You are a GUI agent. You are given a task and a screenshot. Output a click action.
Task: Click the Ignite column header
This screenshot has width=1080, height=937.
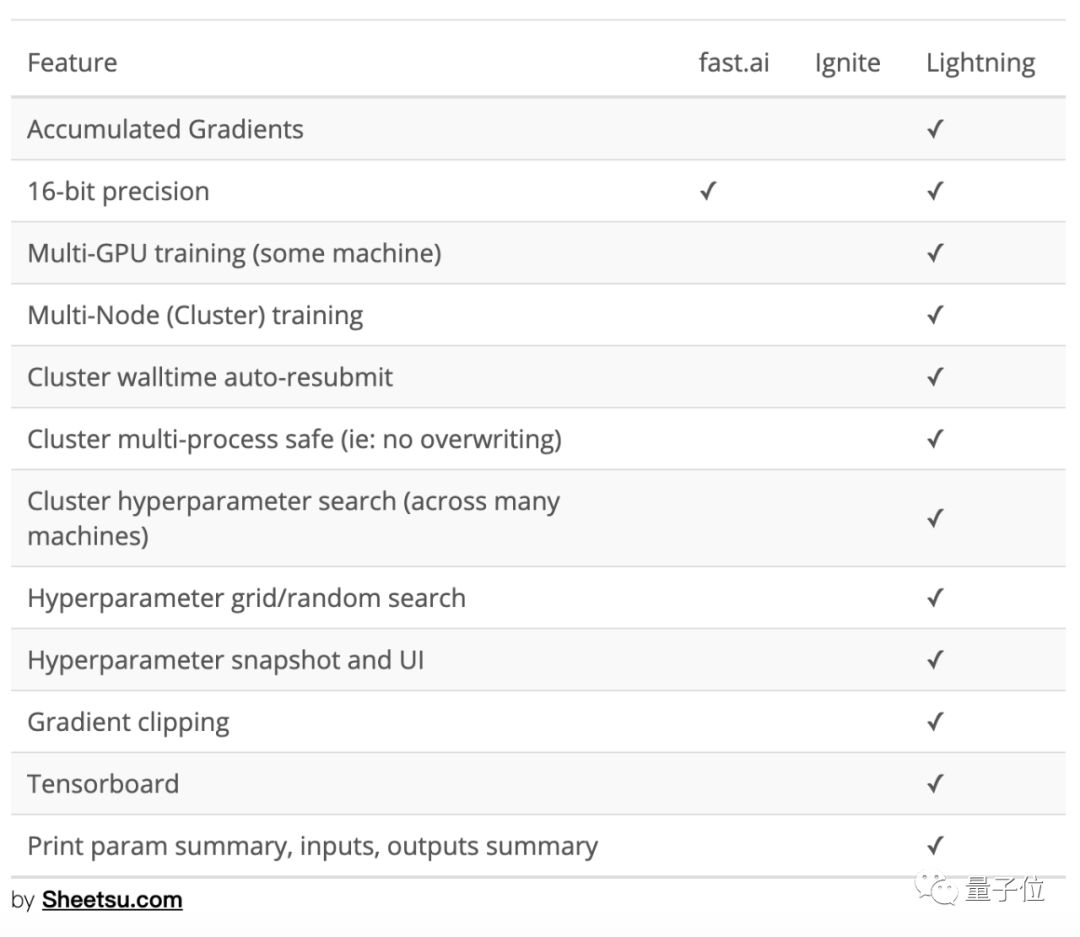pyautogui.click(x=847, y=63)
